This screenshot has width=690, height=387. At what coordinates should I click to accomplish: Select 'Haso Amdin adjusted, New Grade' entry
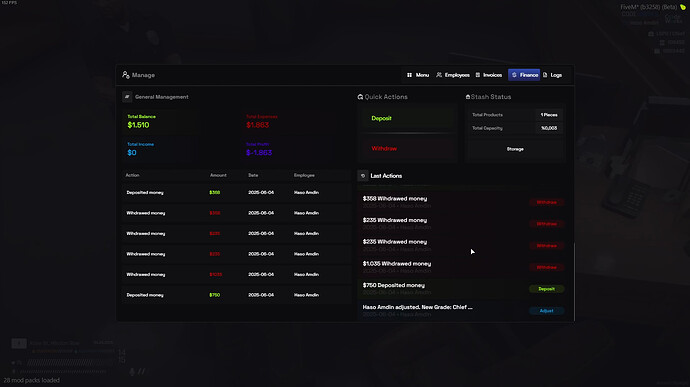(462, 310)
